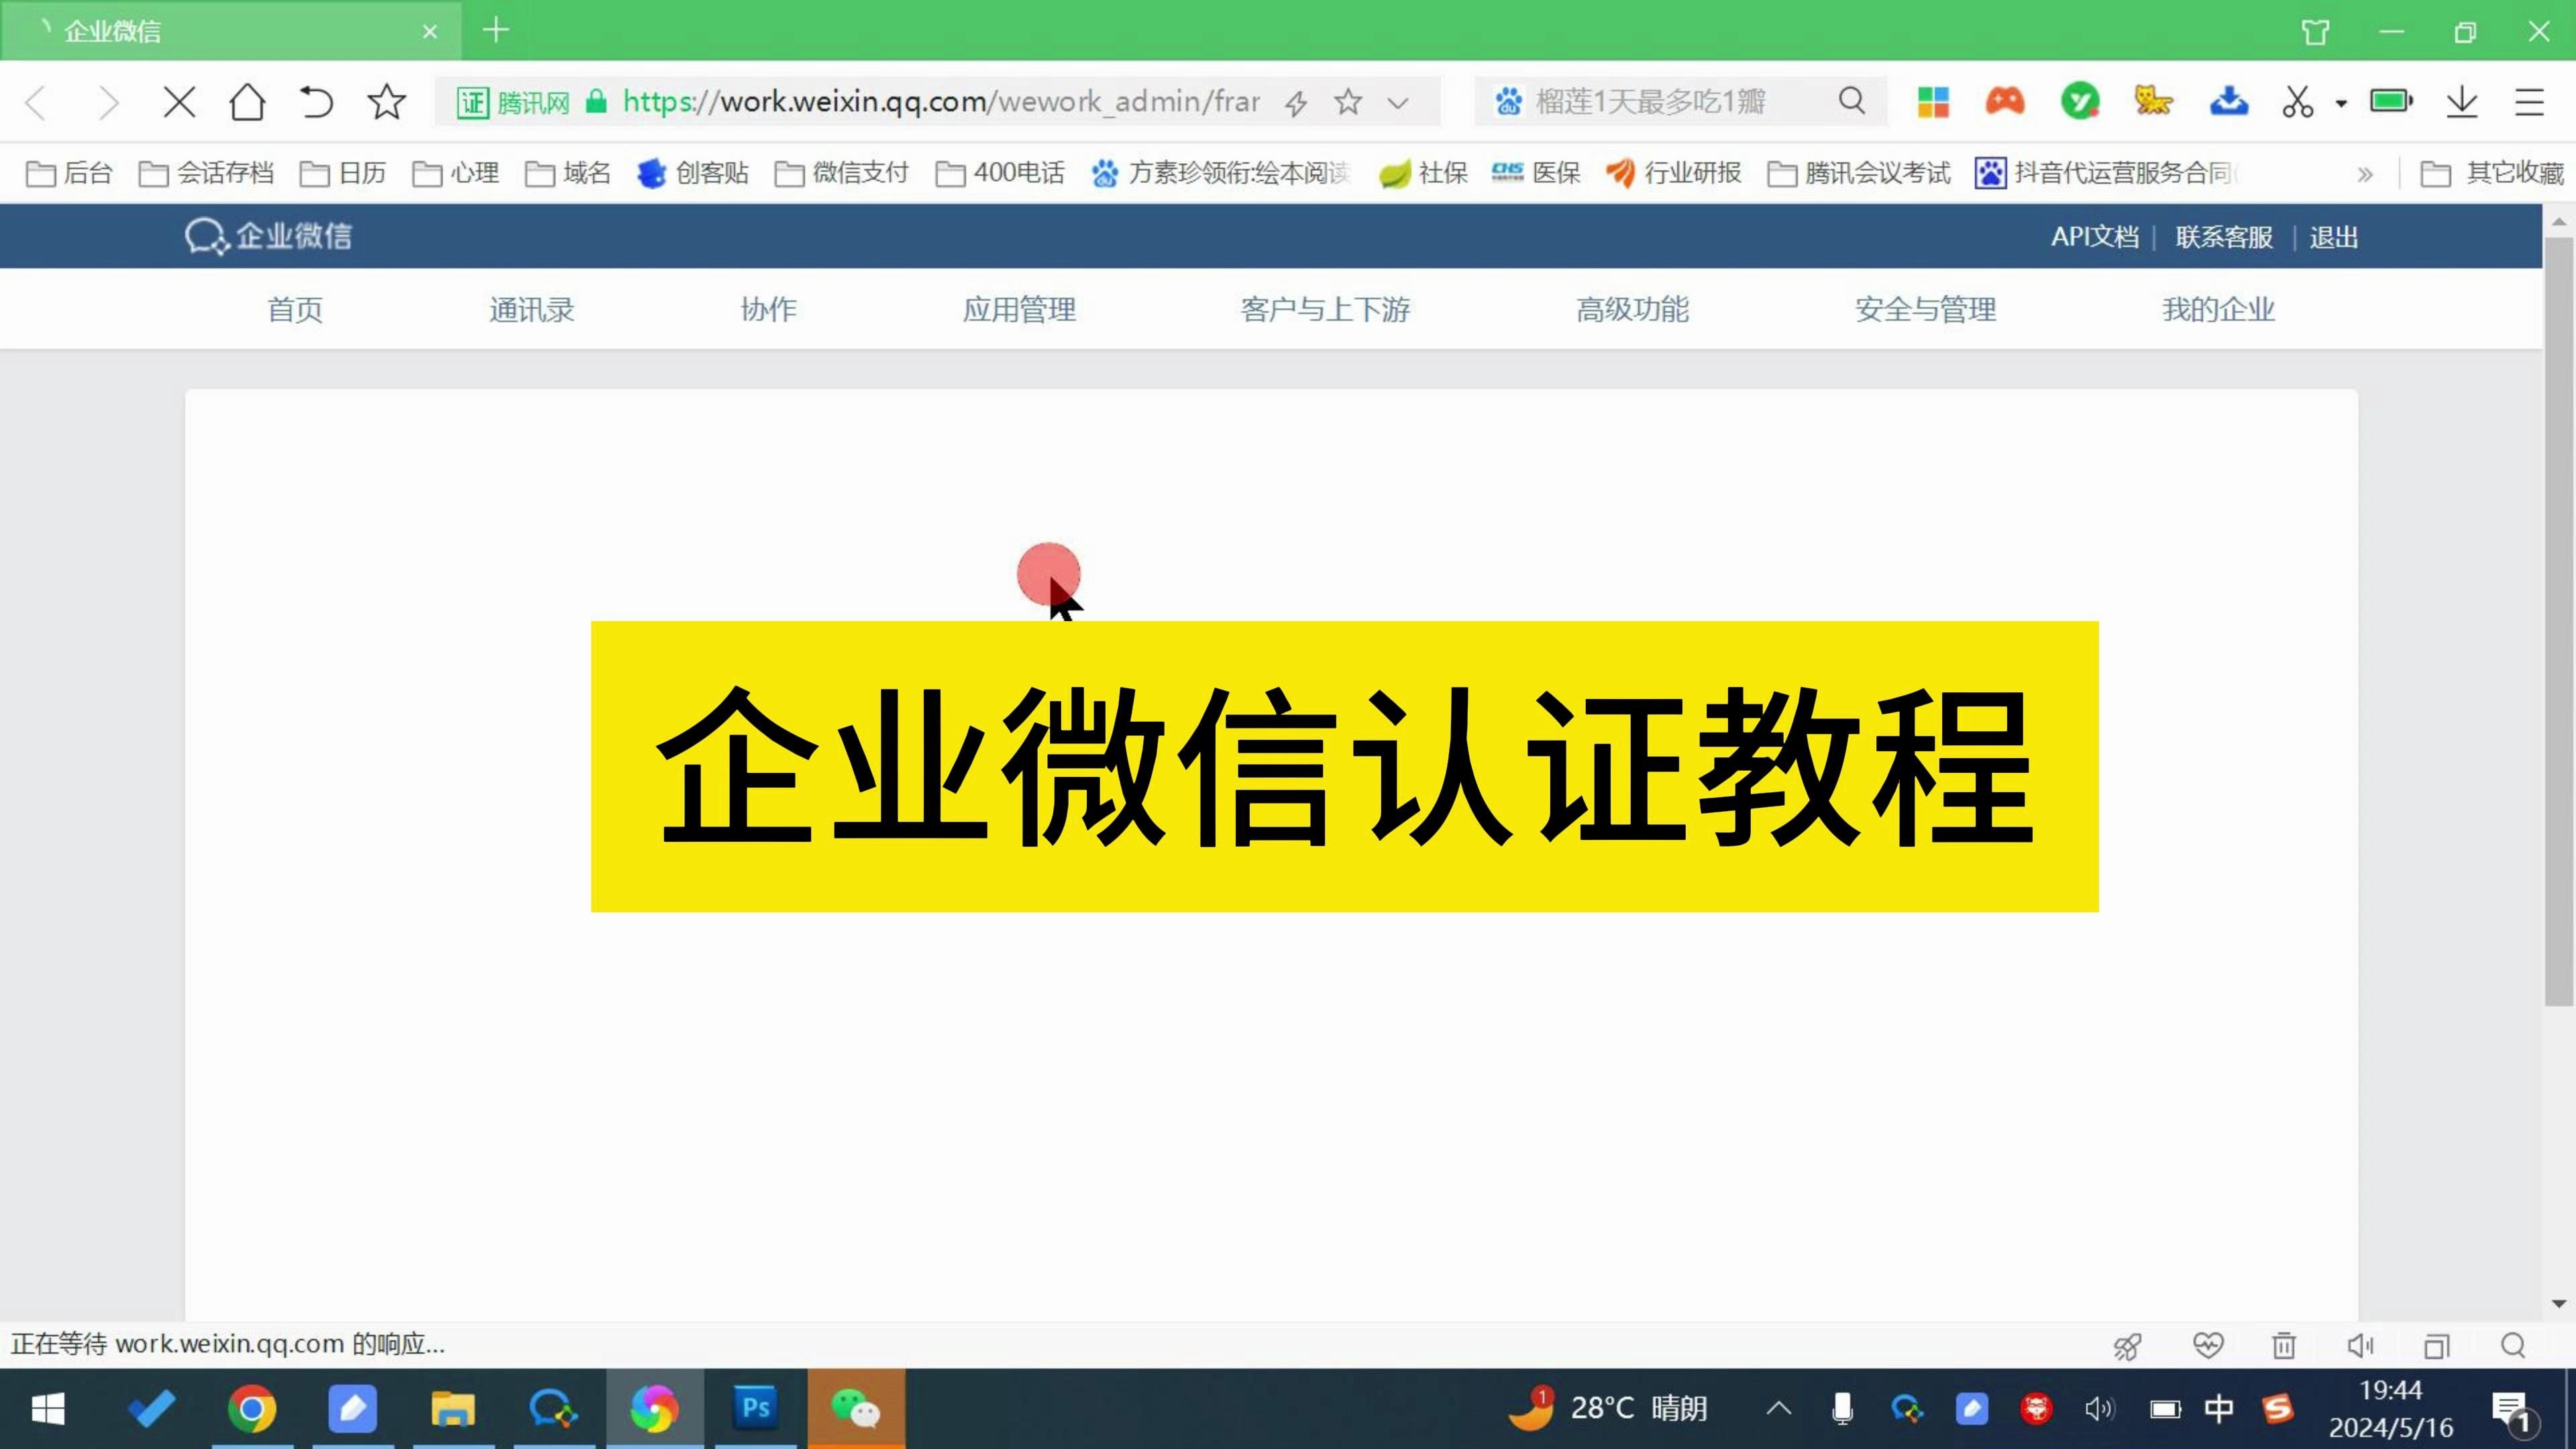The height and width of the screenshot is (1449, 2576).
Task: Click the yellow leopard extension icon
Action: coord(2153,101)
